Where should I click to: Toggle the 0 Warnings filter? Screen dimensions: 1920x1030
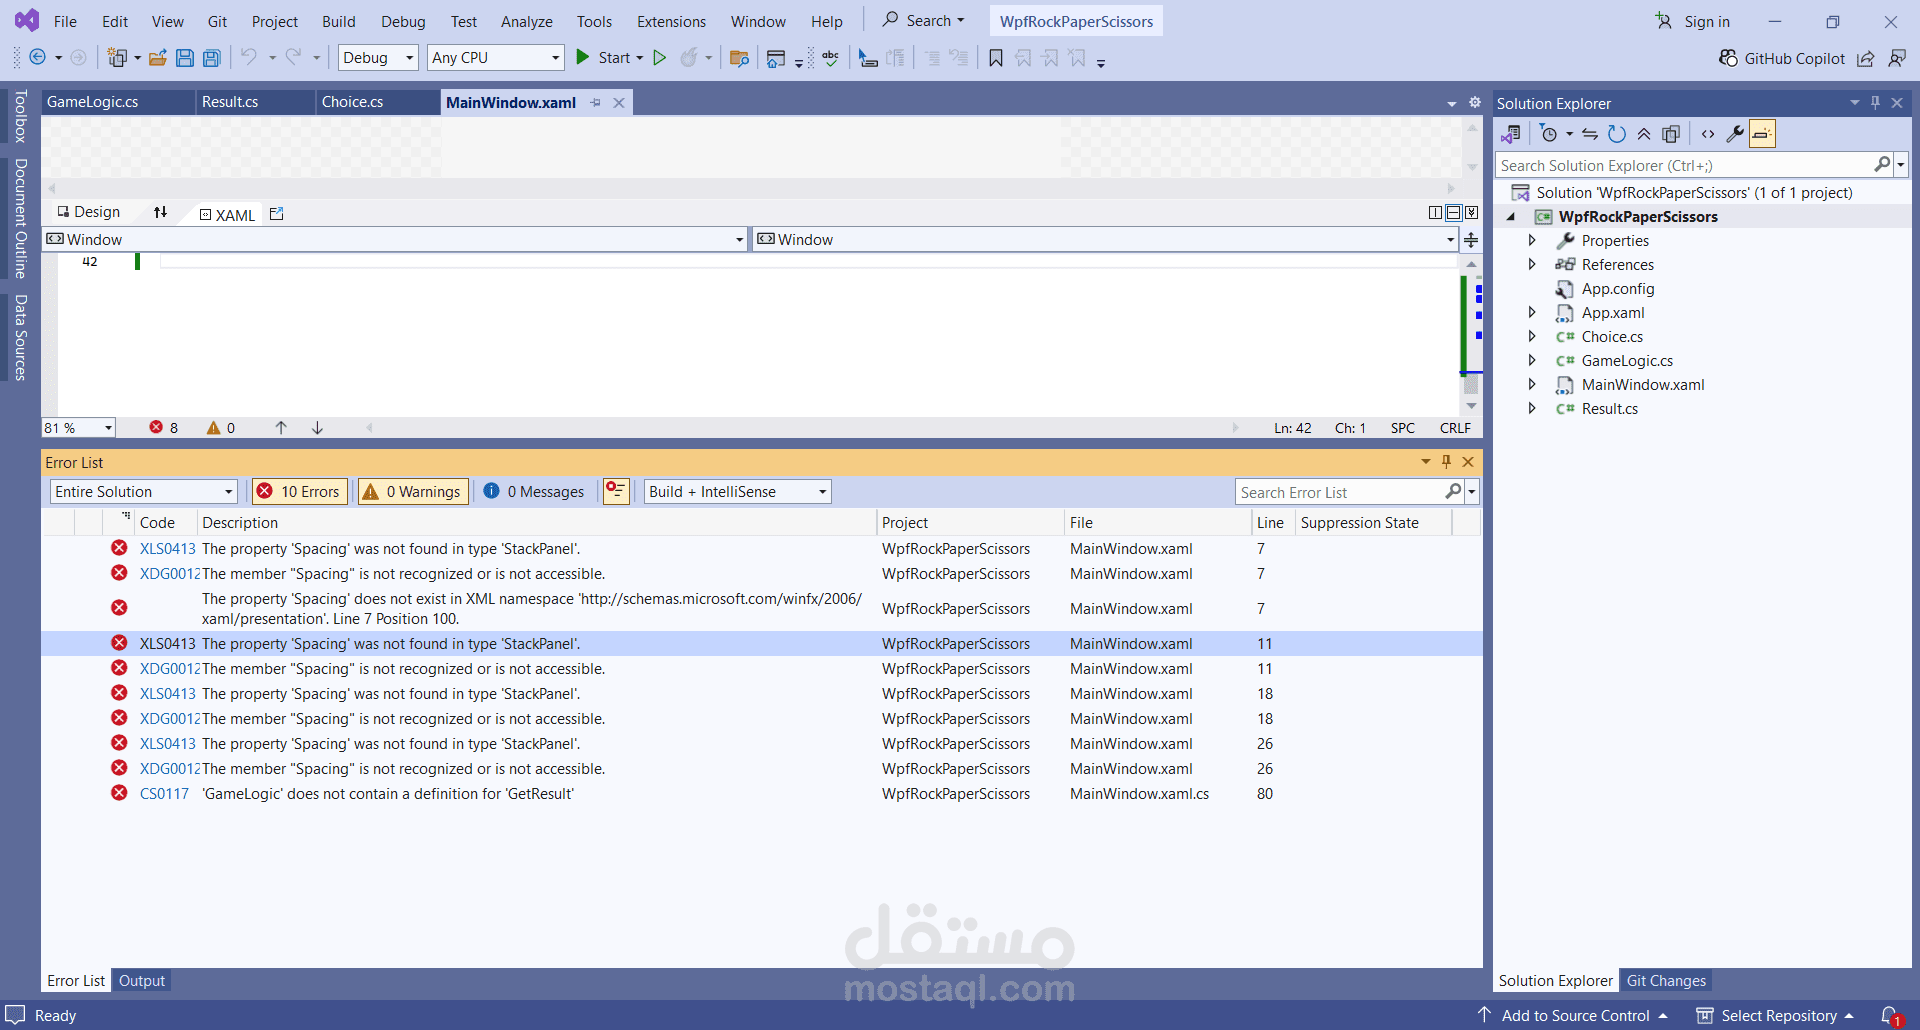click(x=413, y=492)
